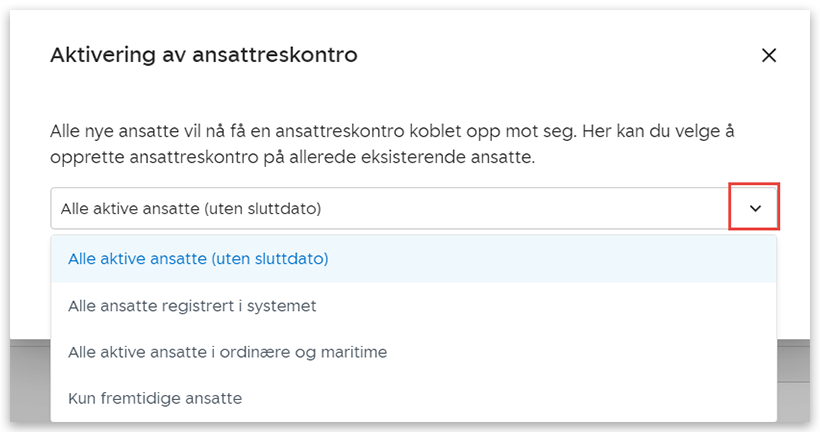
Task: Click the description paragraph about ansattreskonto
Action: [400, 145]
